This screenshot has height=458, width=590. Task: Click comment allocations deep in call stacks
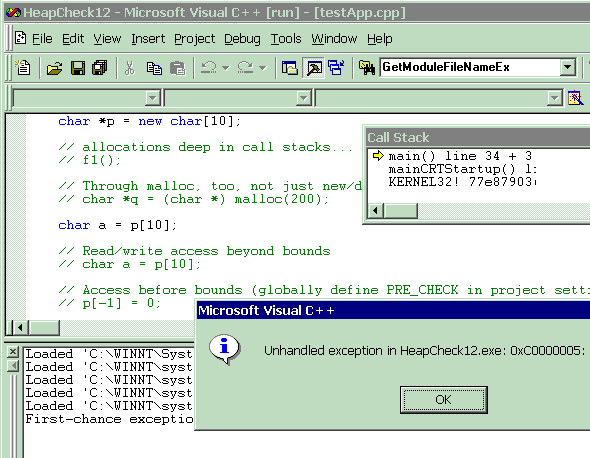point(205,147)
